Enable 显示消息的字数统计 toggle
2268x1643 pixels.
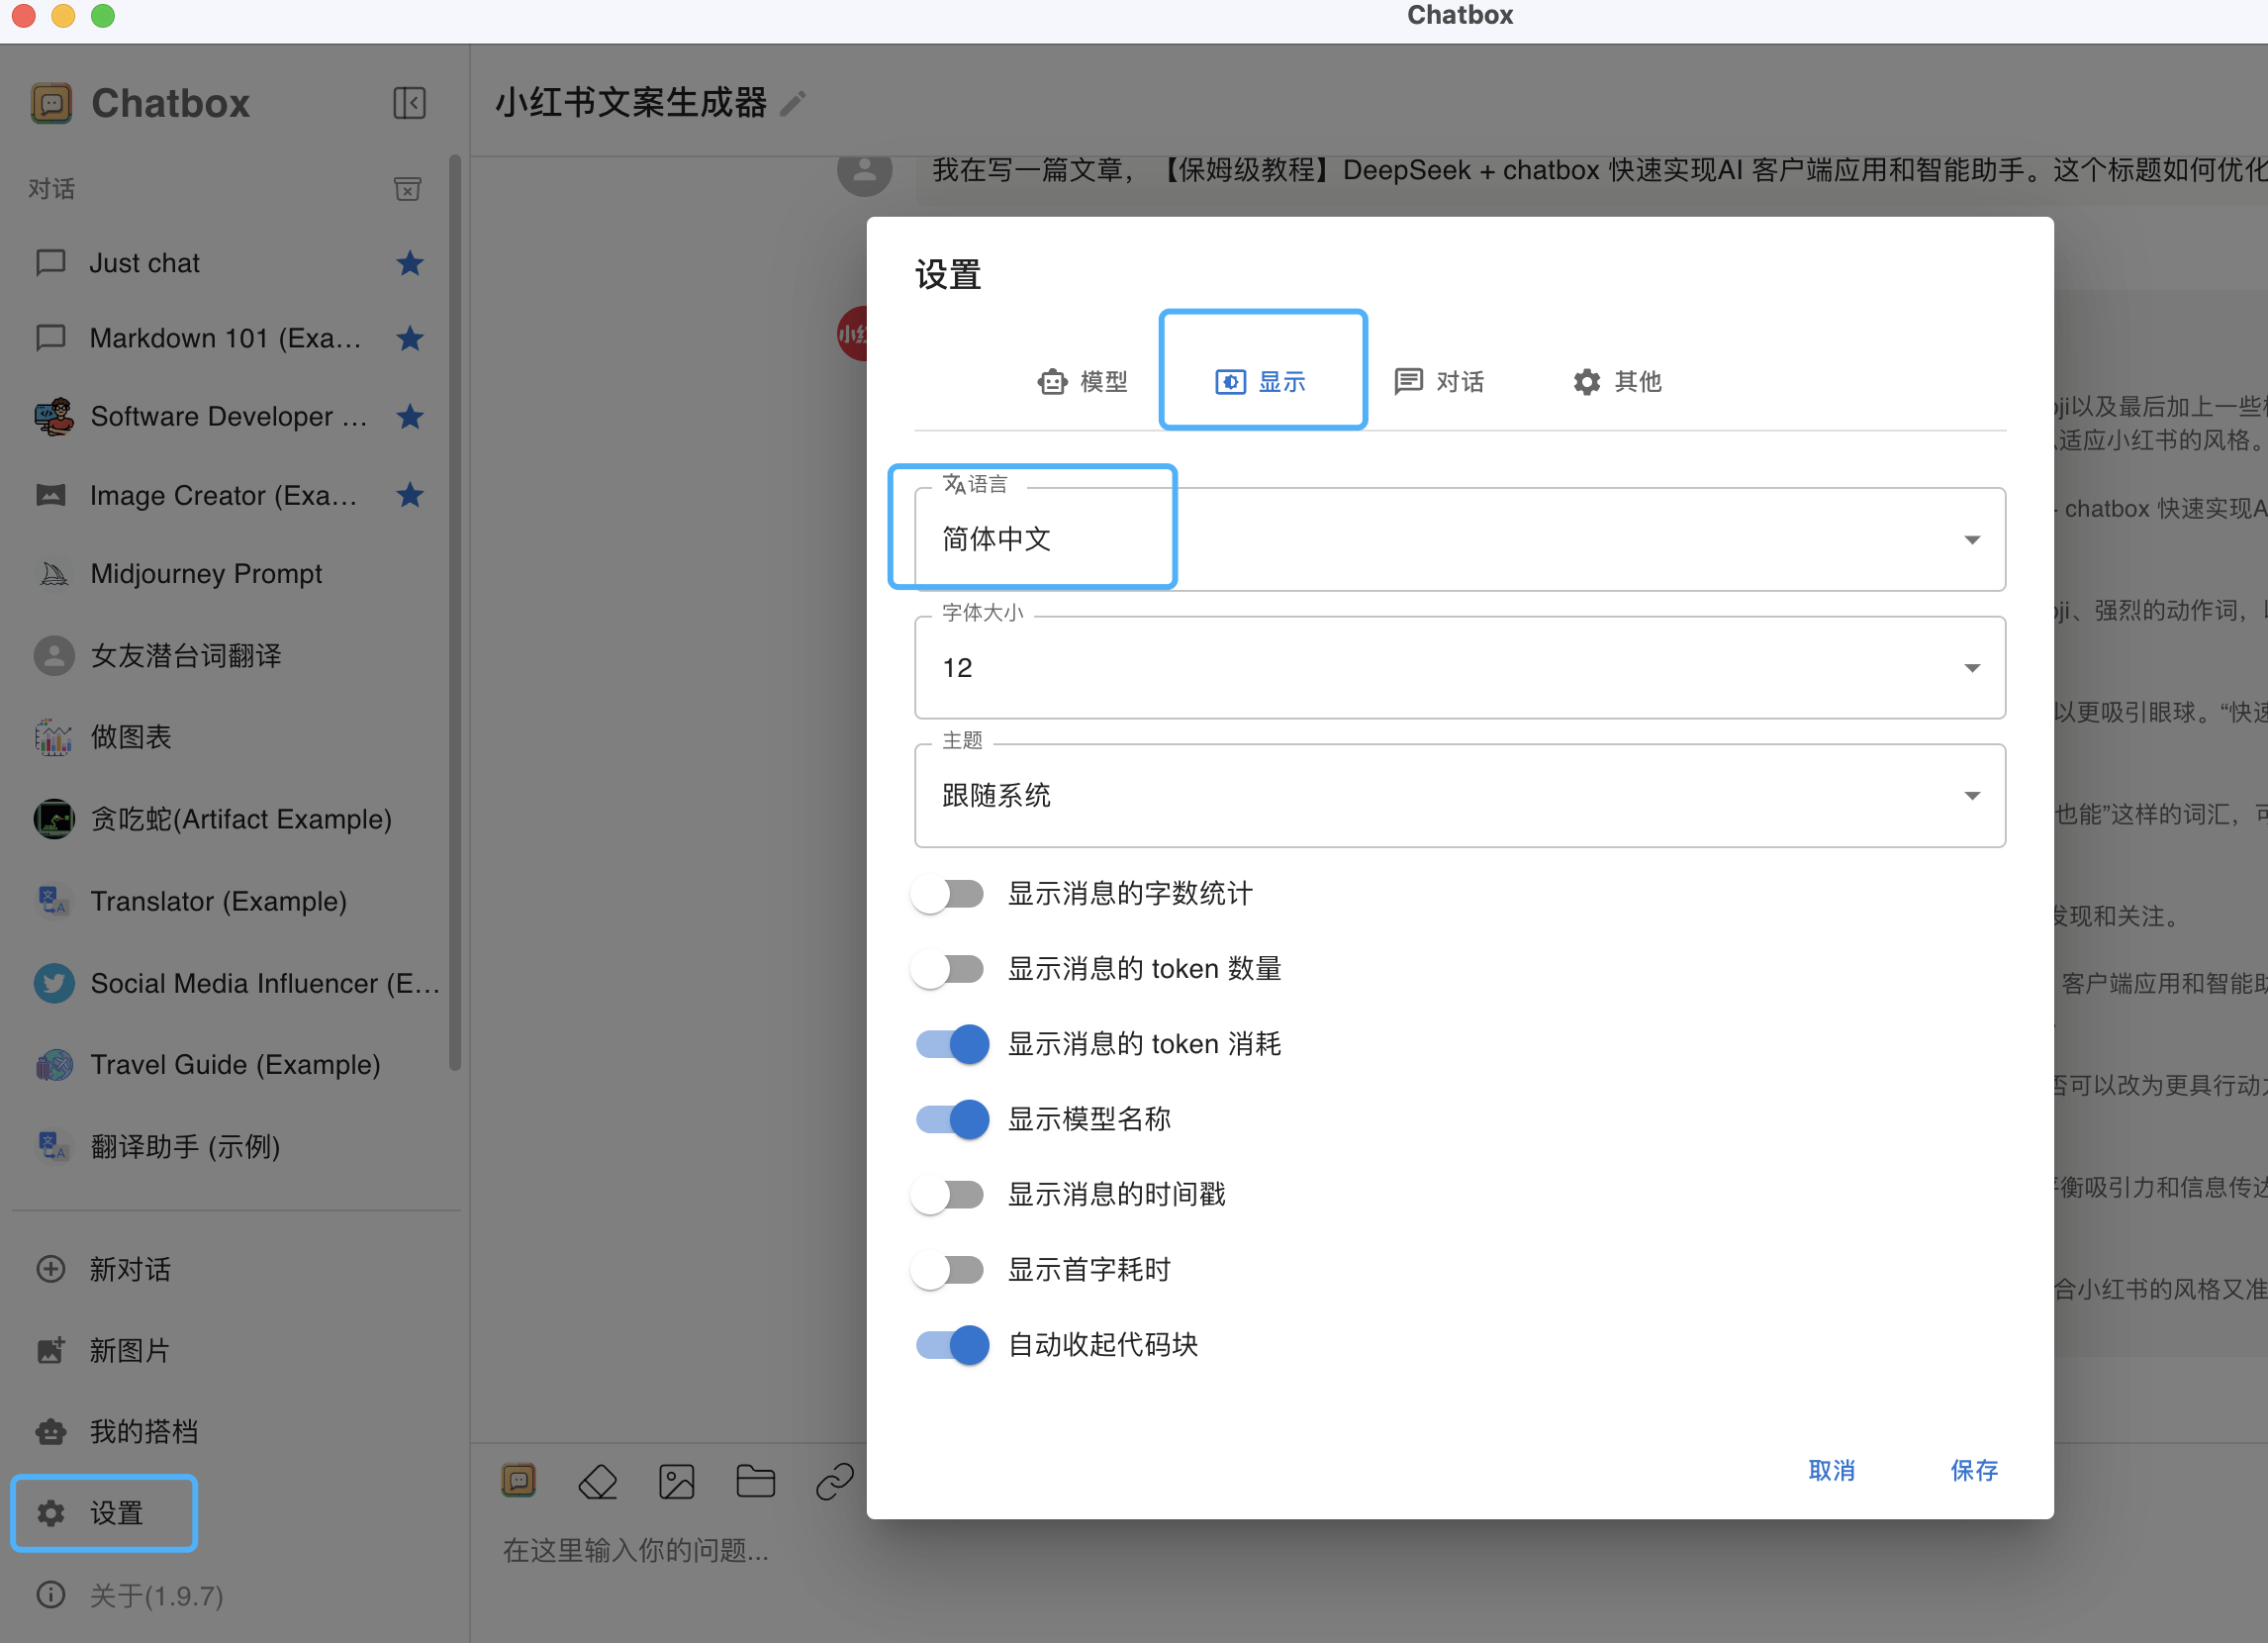click(948, 893)
